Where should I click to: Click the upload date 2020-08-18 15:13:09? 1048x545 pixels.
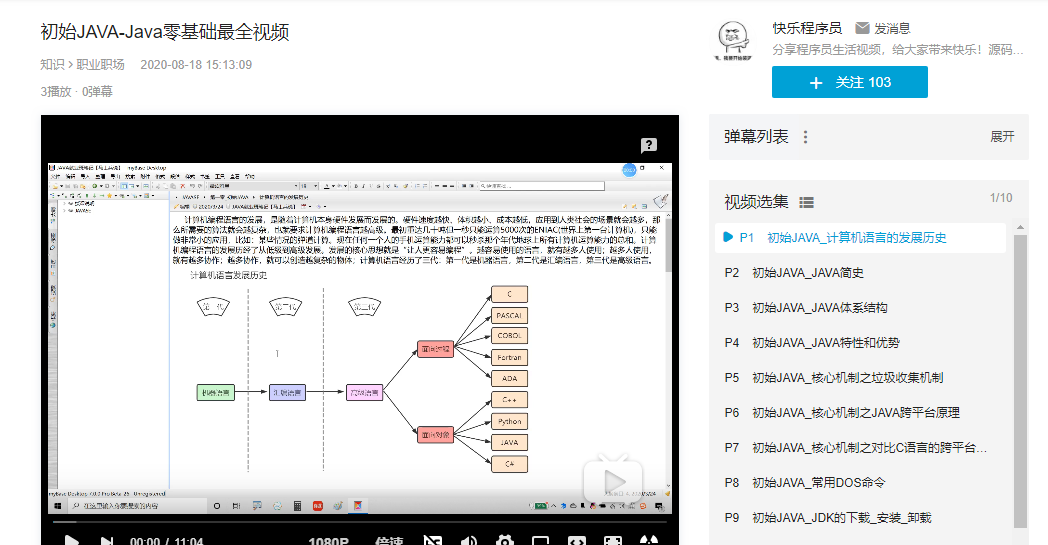coord(196,65)
